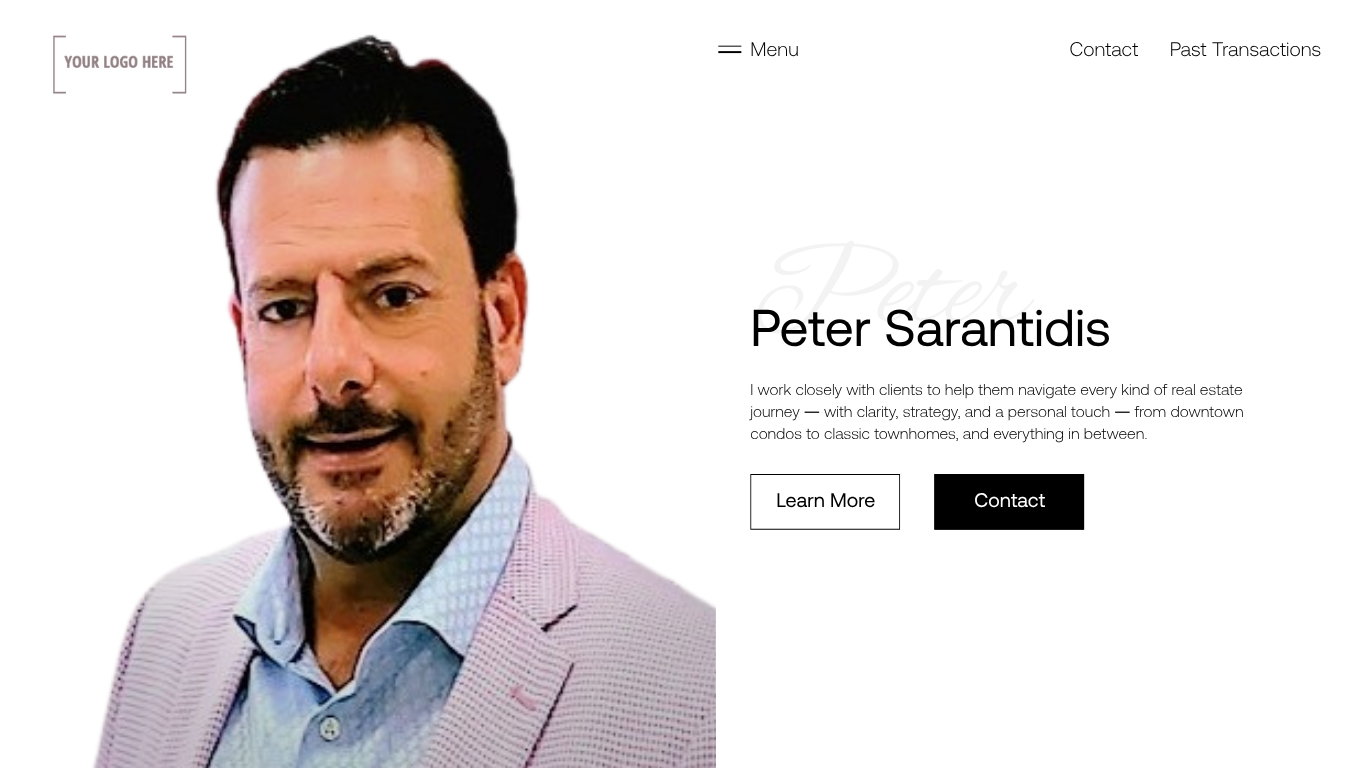Click the black Contact button
1366x768 pixels.
pyautogui.click(x=1009, y=502)
